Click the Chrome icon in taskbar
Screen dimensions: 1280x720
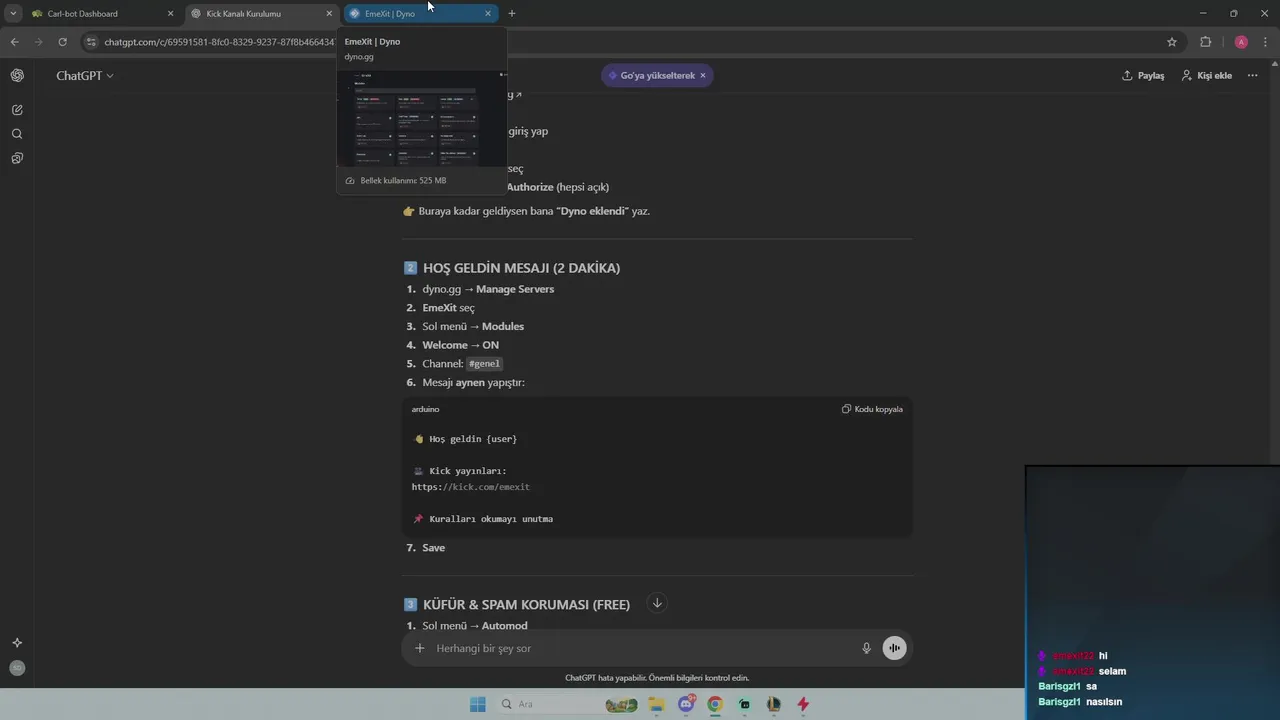[714, 704]
